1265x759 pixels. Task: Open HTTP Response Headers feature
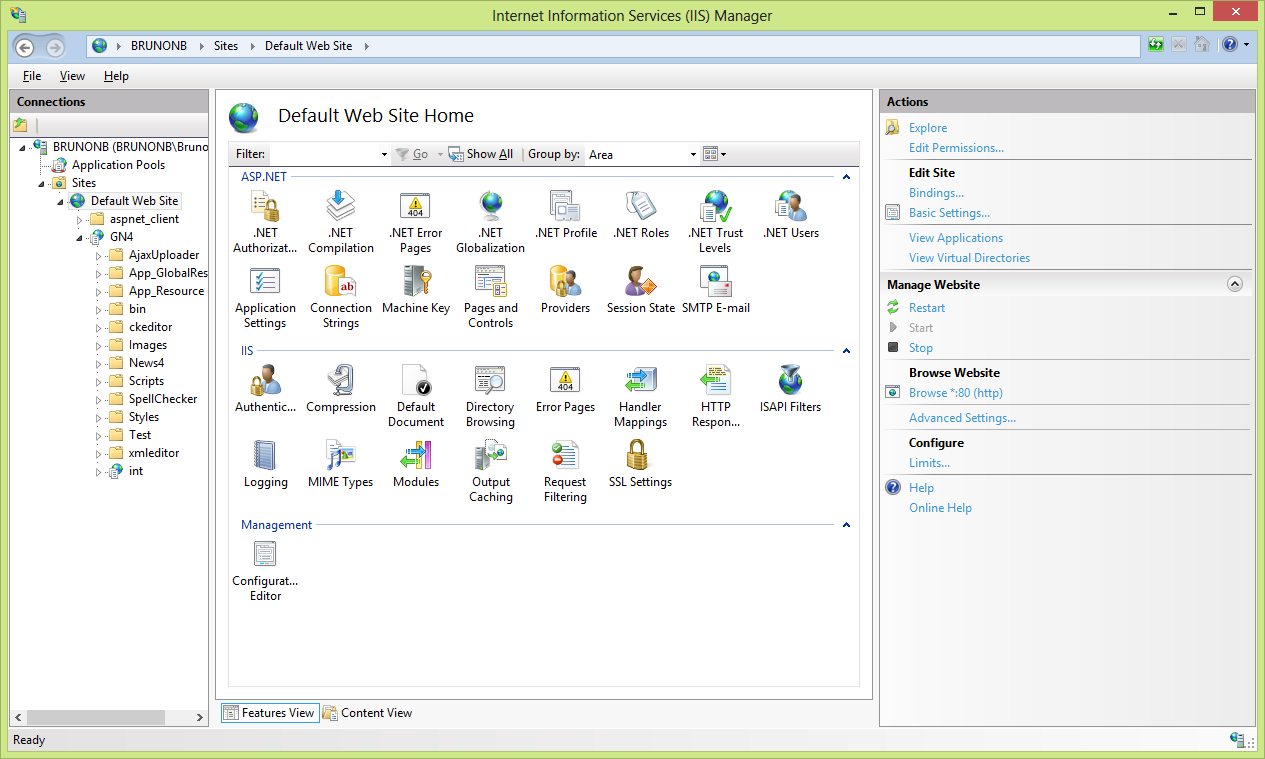[x=716, y=396]
